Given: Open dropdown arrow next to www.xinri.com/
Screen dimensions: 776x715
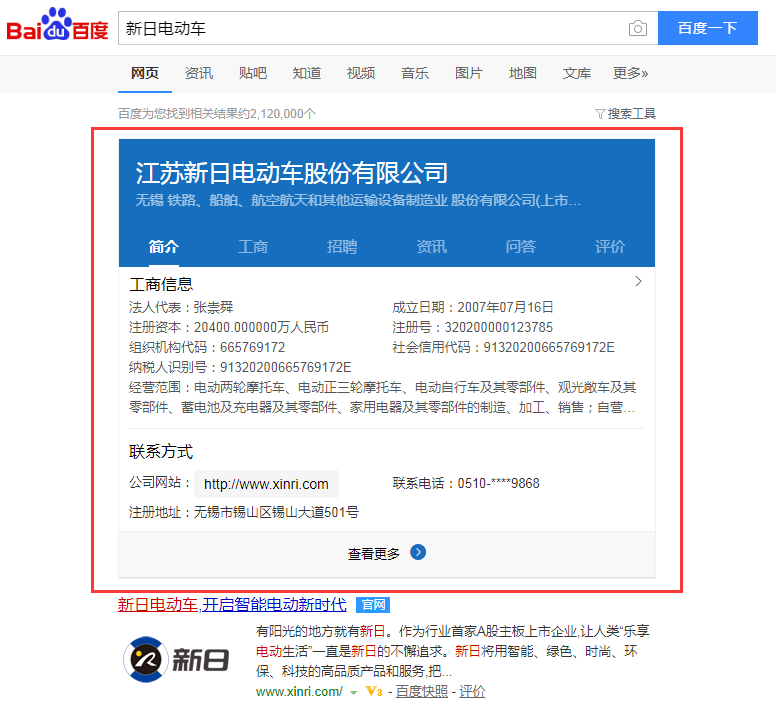Looking at the screenshot, I should (353, 692).
